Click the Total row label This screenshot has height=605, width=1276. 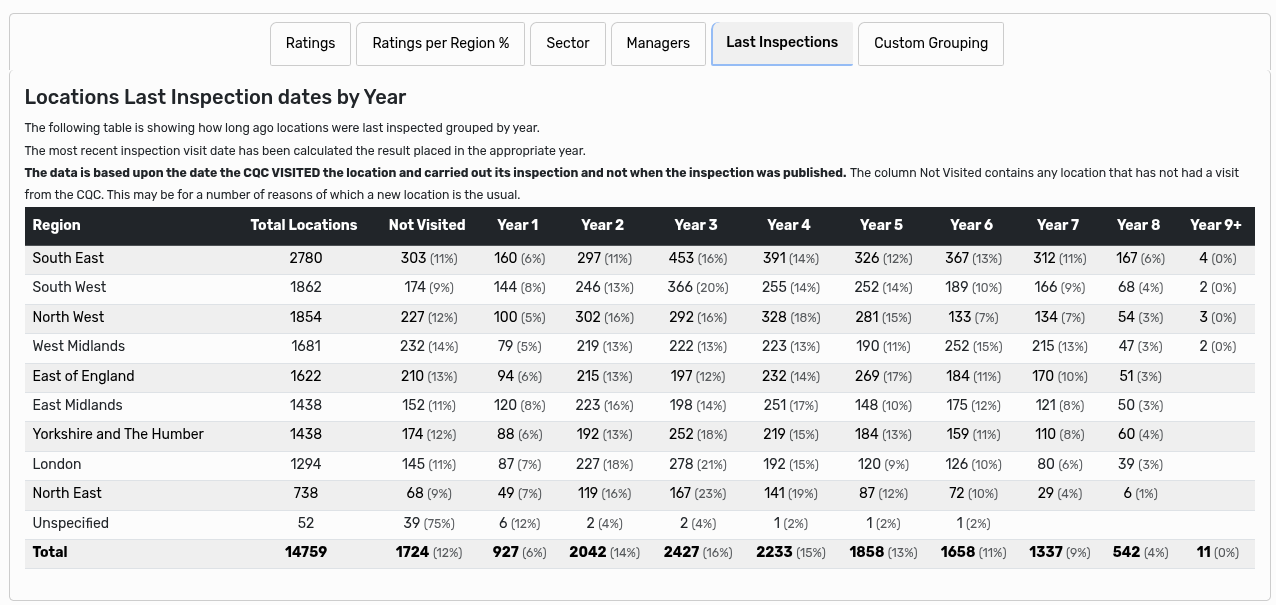50,552
